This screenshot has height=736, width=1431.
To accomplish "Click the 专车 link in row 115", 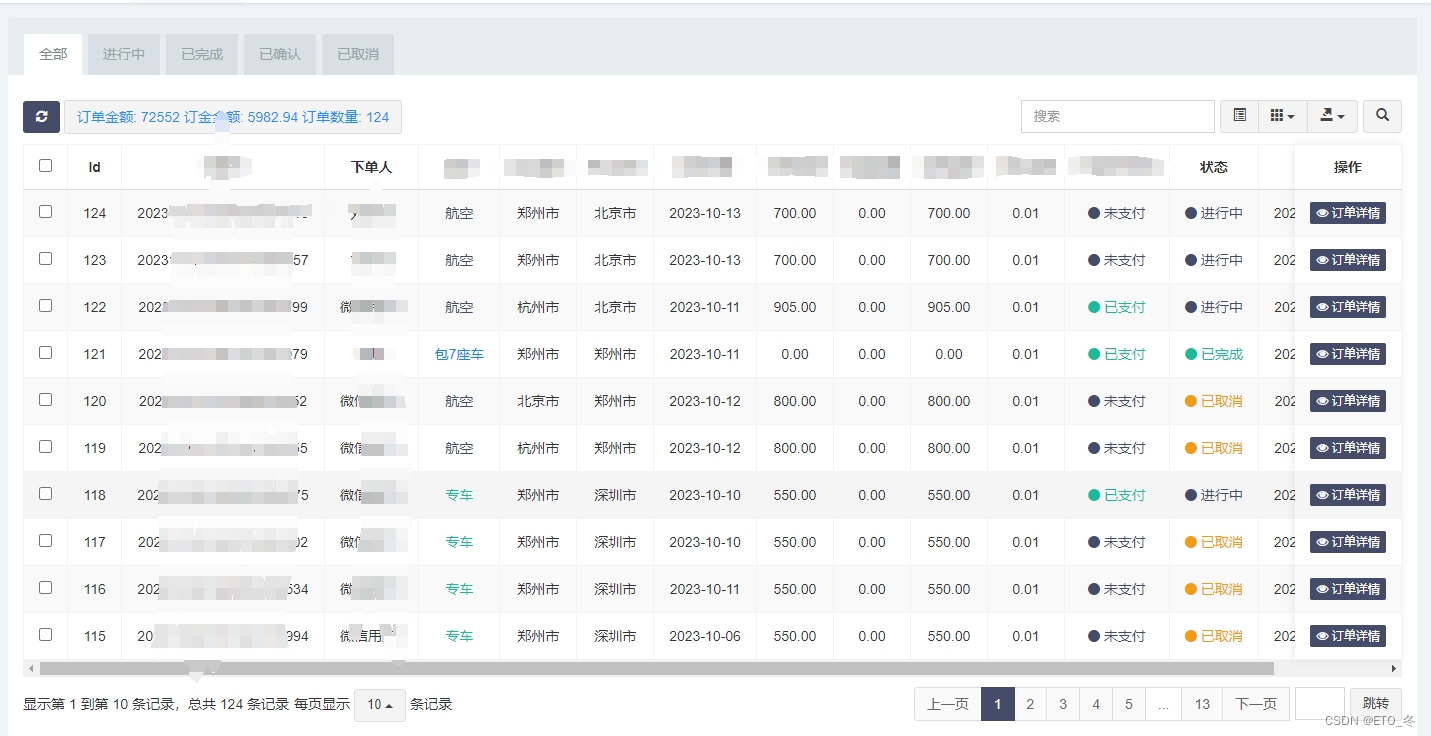I will (459, 636).
